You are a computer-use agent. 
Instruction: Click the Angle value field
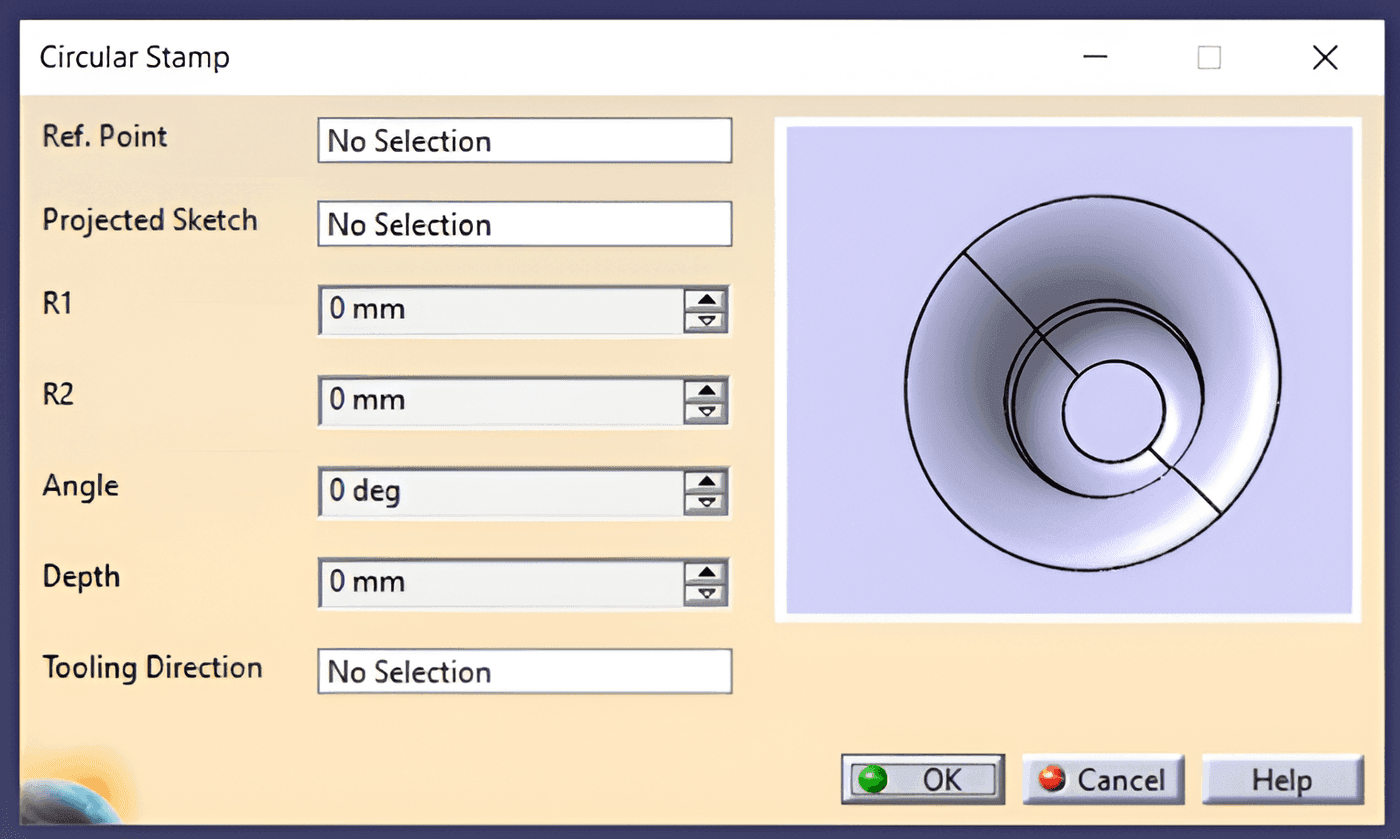click(x=501, y=492)
